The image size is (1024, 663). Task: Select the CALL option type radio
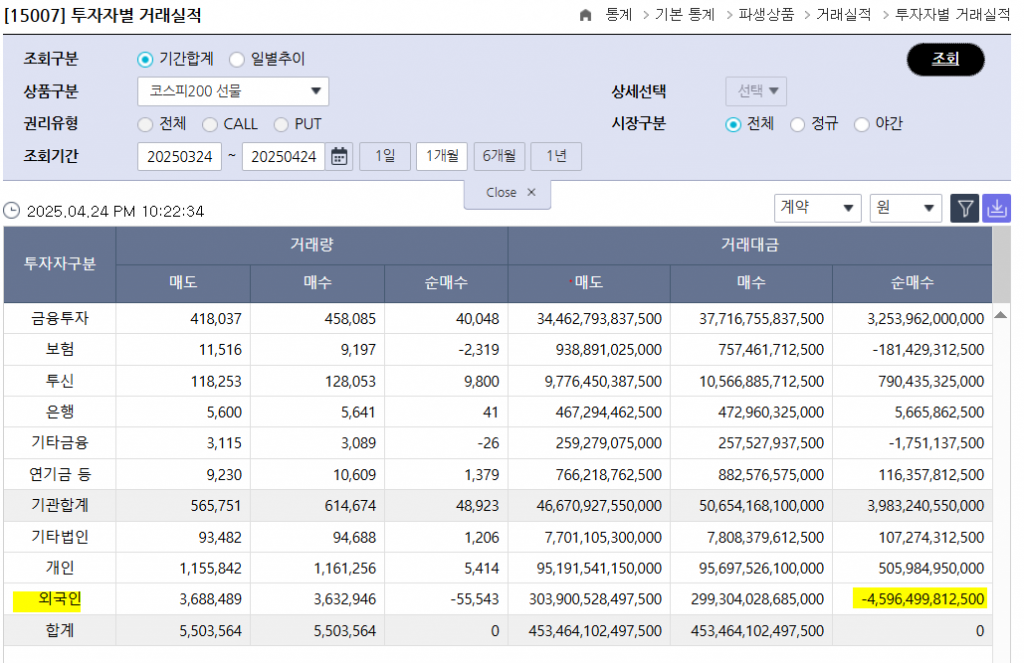[210, 125]
